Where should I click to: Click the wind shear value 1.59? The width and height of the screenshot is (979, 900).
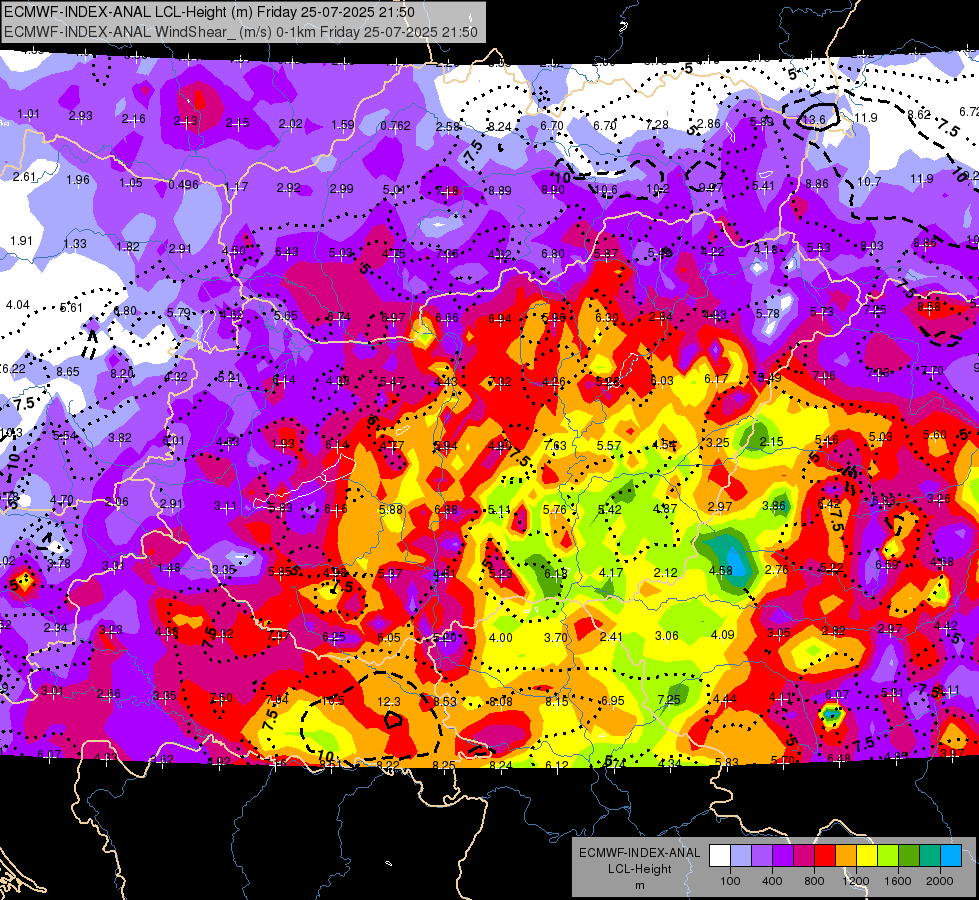click(343, 124)
